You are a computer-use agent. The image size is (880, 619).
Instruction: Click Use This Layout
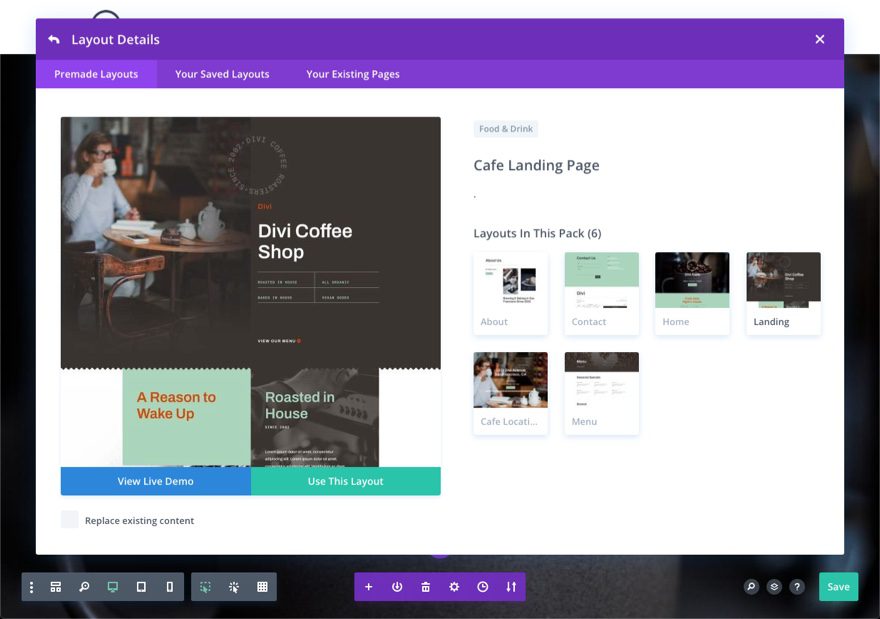pos(345,481)
